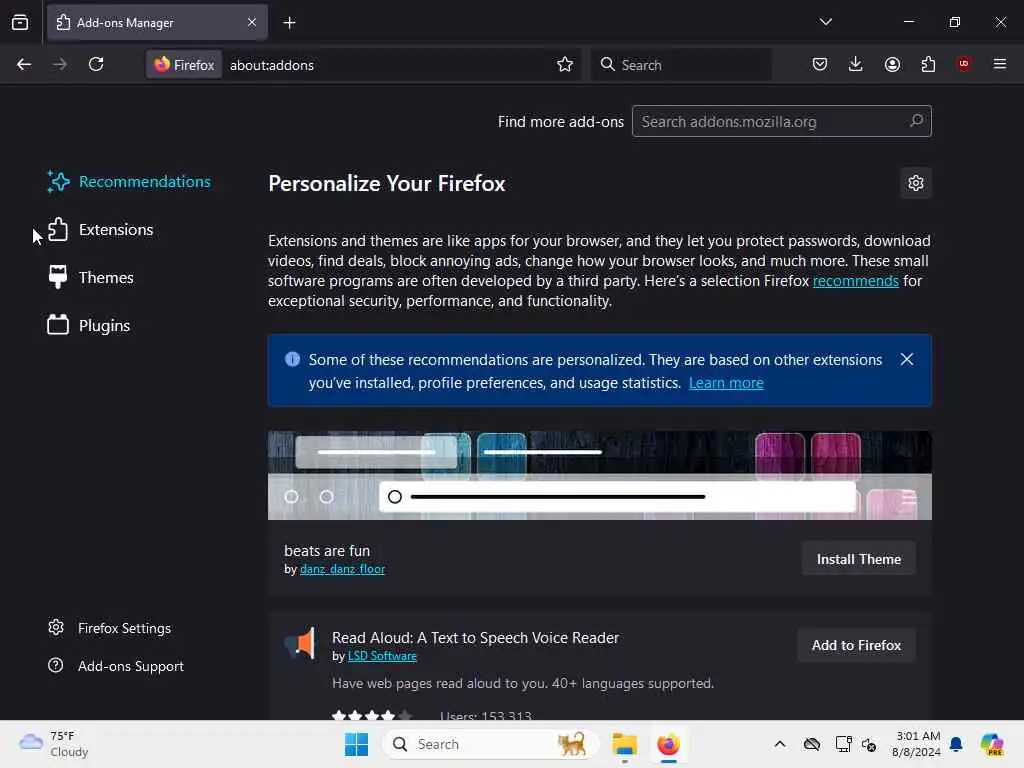Close the Add-ons Manager tab

click(251, 22)
